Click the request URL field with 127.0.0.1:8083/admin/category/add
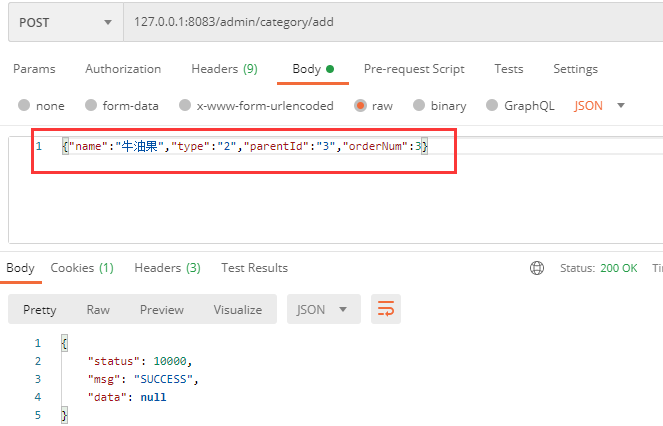Viewport: 663px width, 426px height. 393,22
